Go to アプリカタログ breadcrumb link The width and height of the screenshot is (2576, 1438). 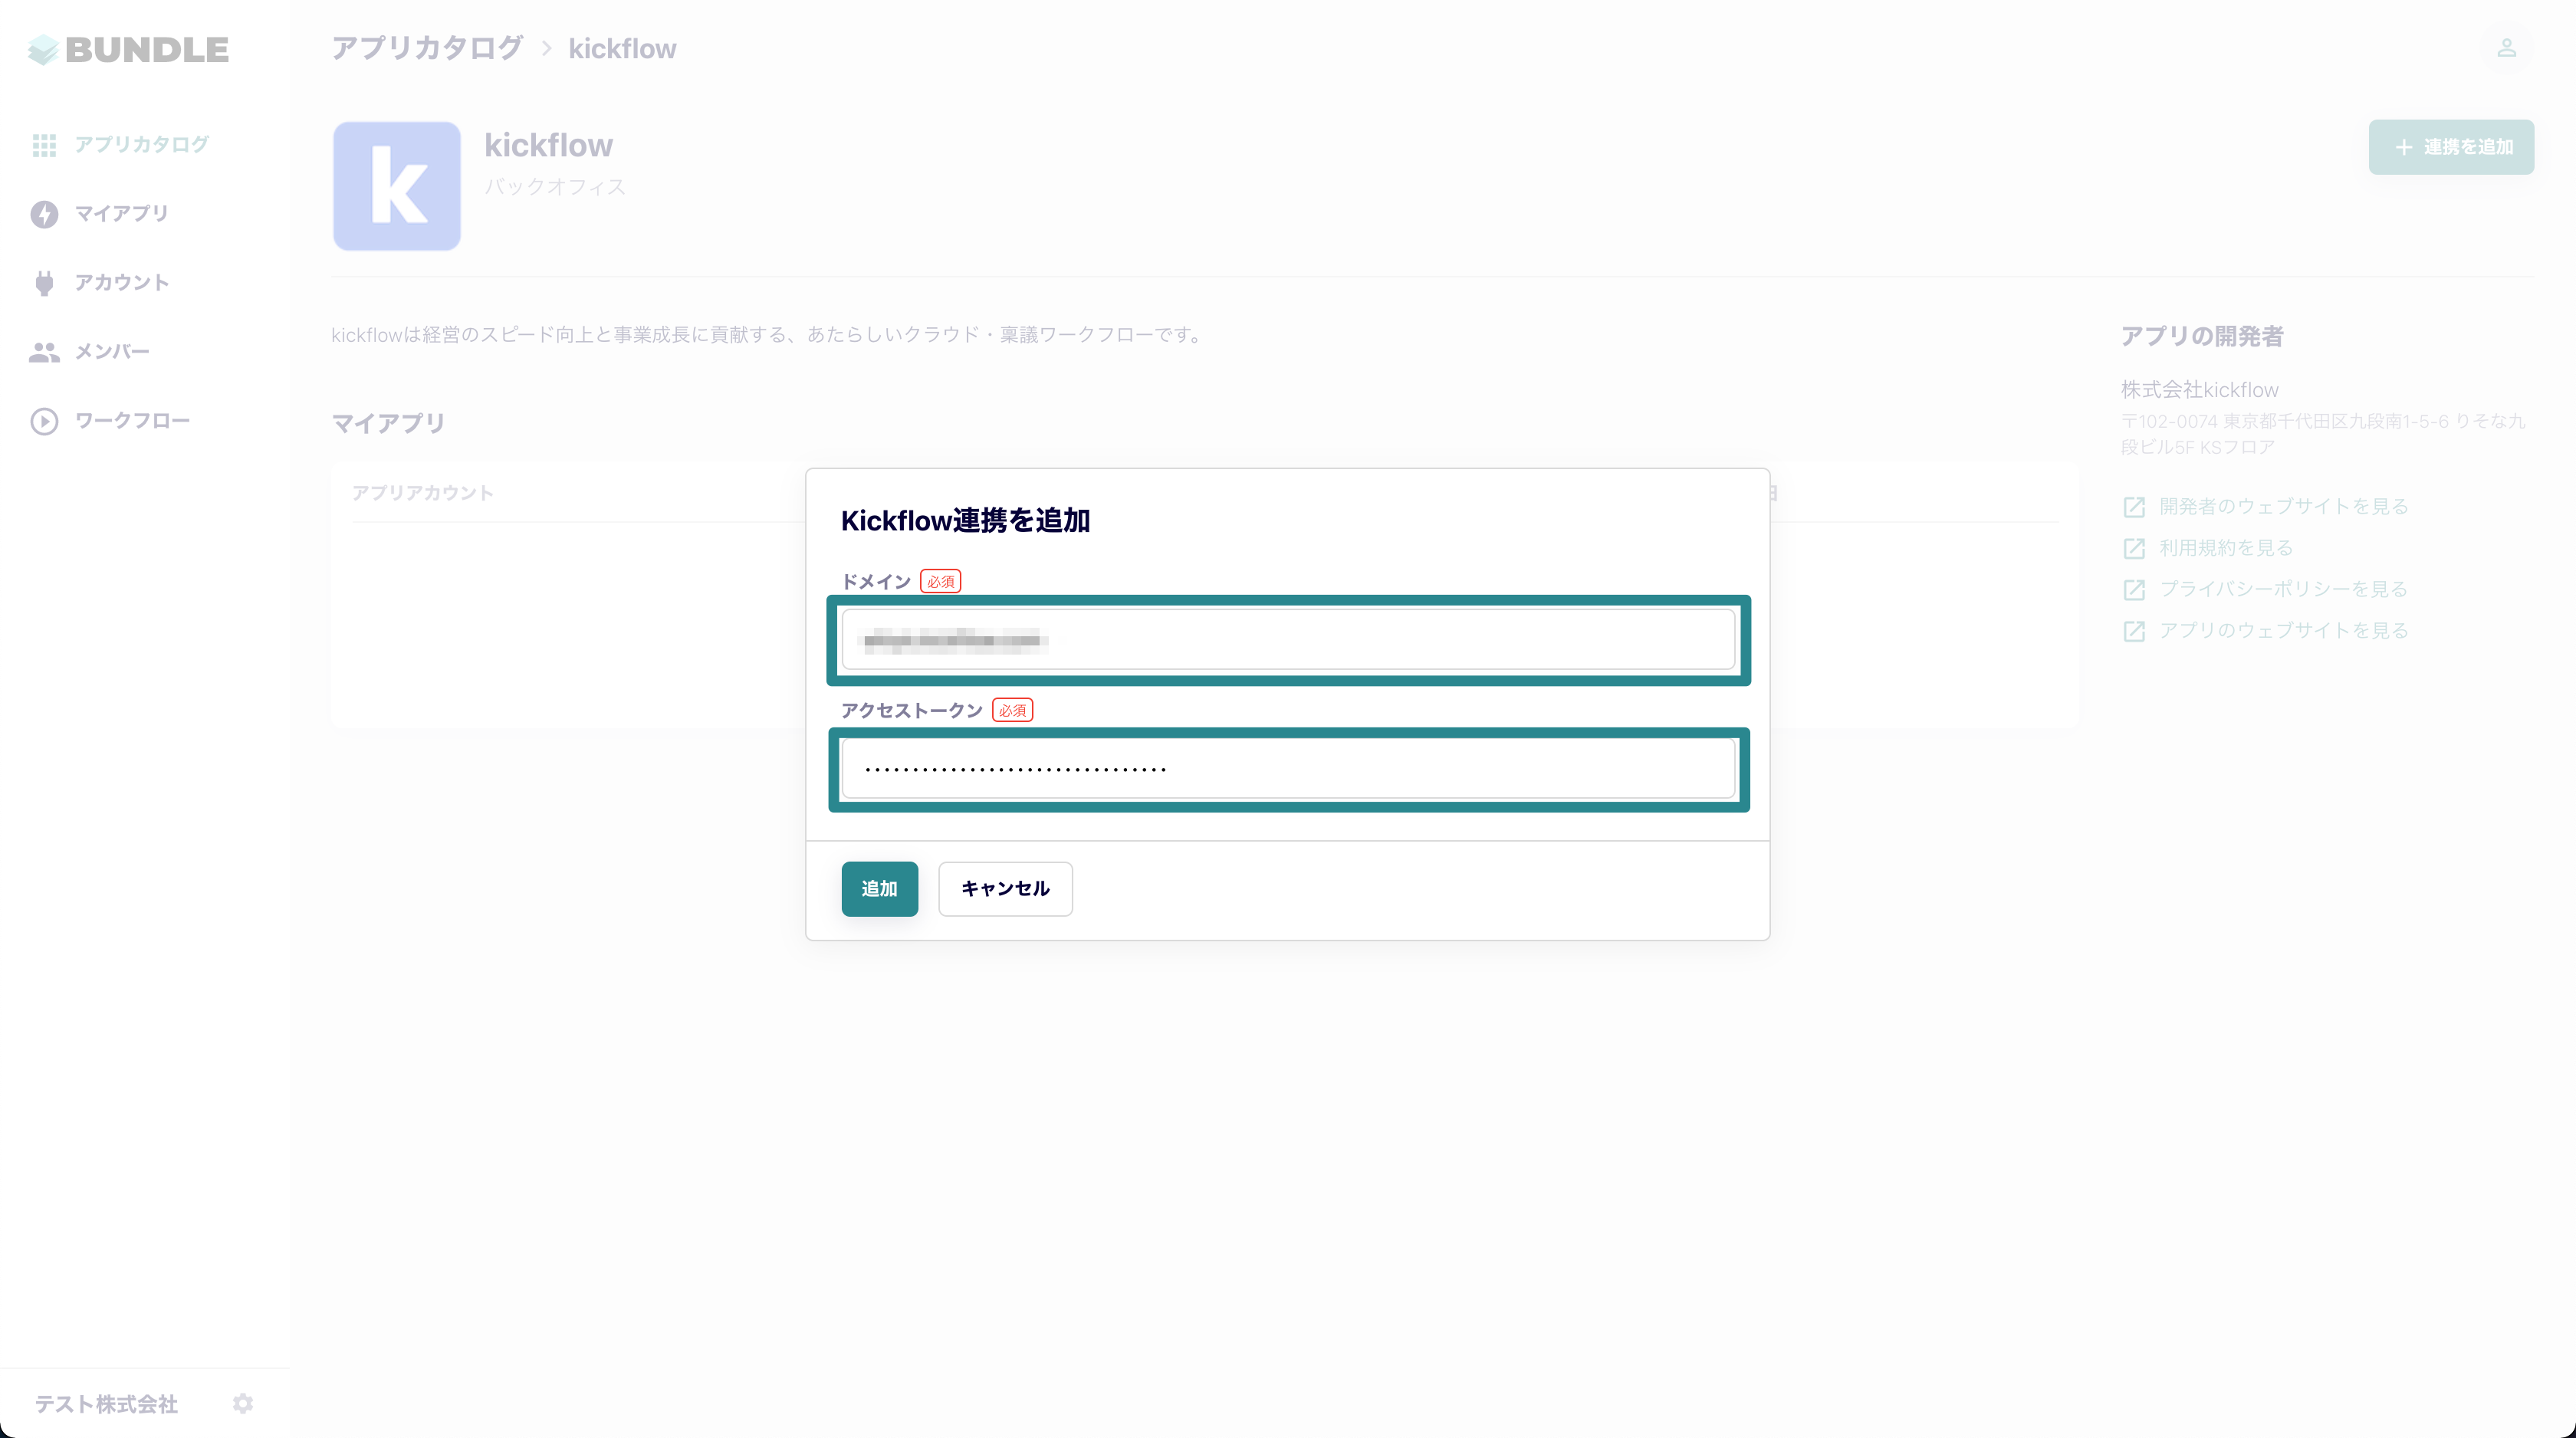427,48
